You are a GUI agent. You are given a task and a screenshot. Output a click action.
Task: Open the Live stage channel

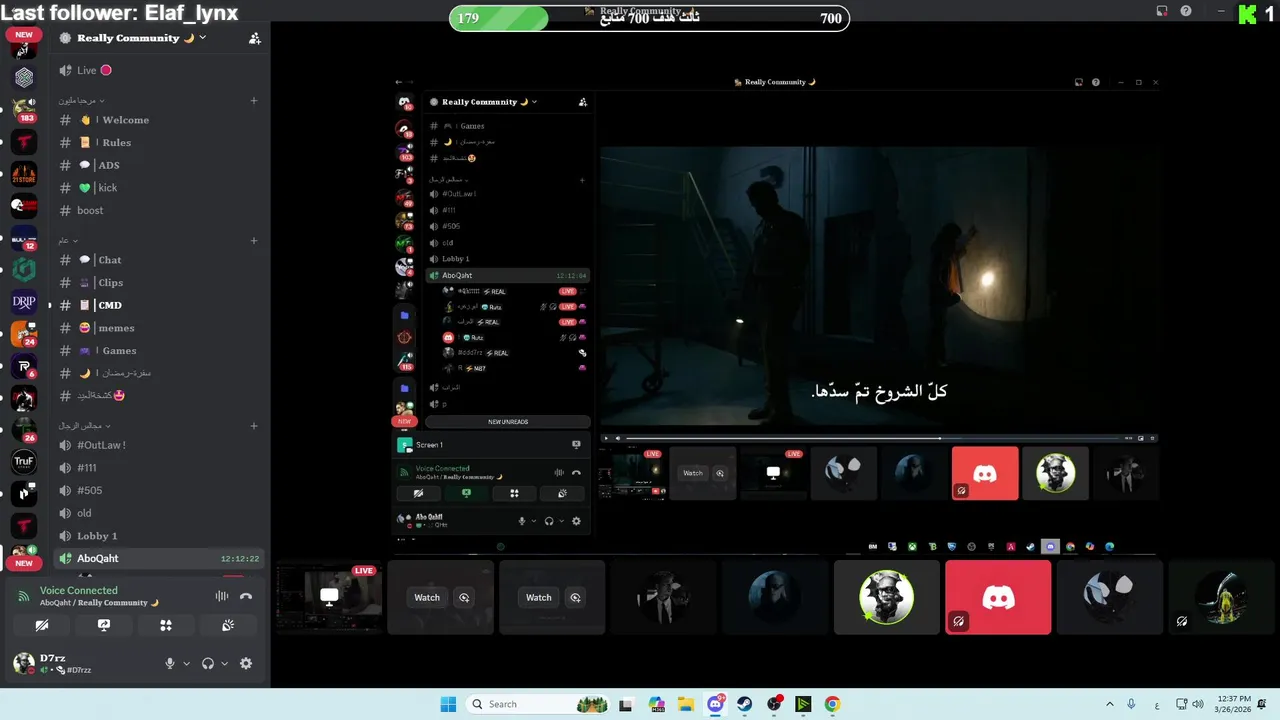[x=159, y=70]
